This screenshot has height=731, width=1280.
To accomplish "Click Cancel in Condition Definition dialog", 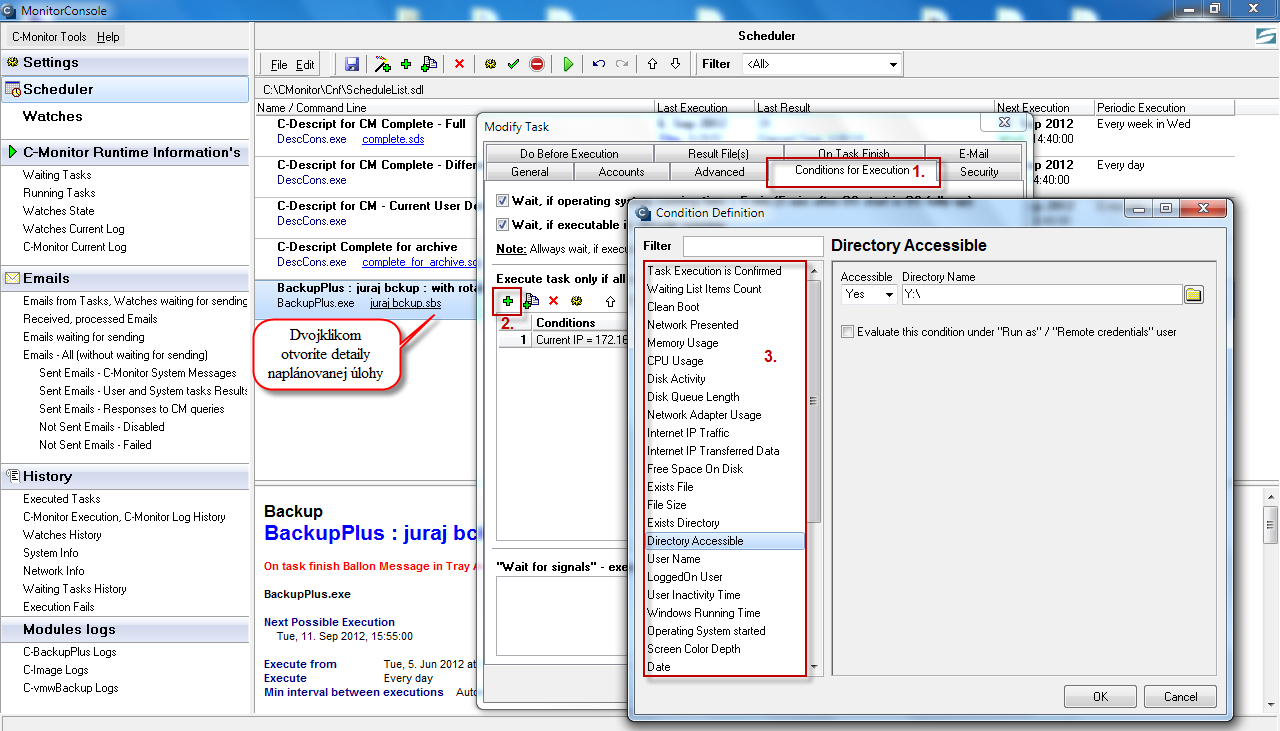I will (x=1180, y=697).
